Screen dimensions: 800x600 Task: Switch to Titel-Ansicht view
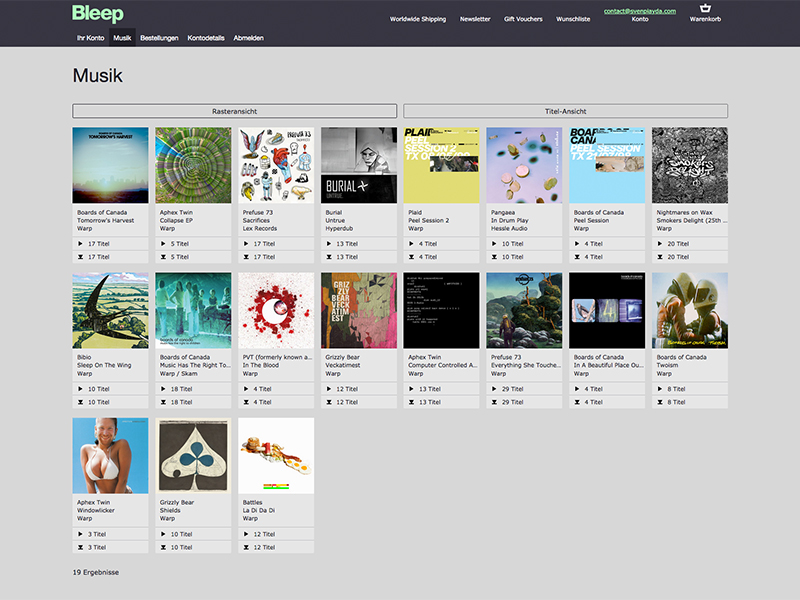pos(565,111)
